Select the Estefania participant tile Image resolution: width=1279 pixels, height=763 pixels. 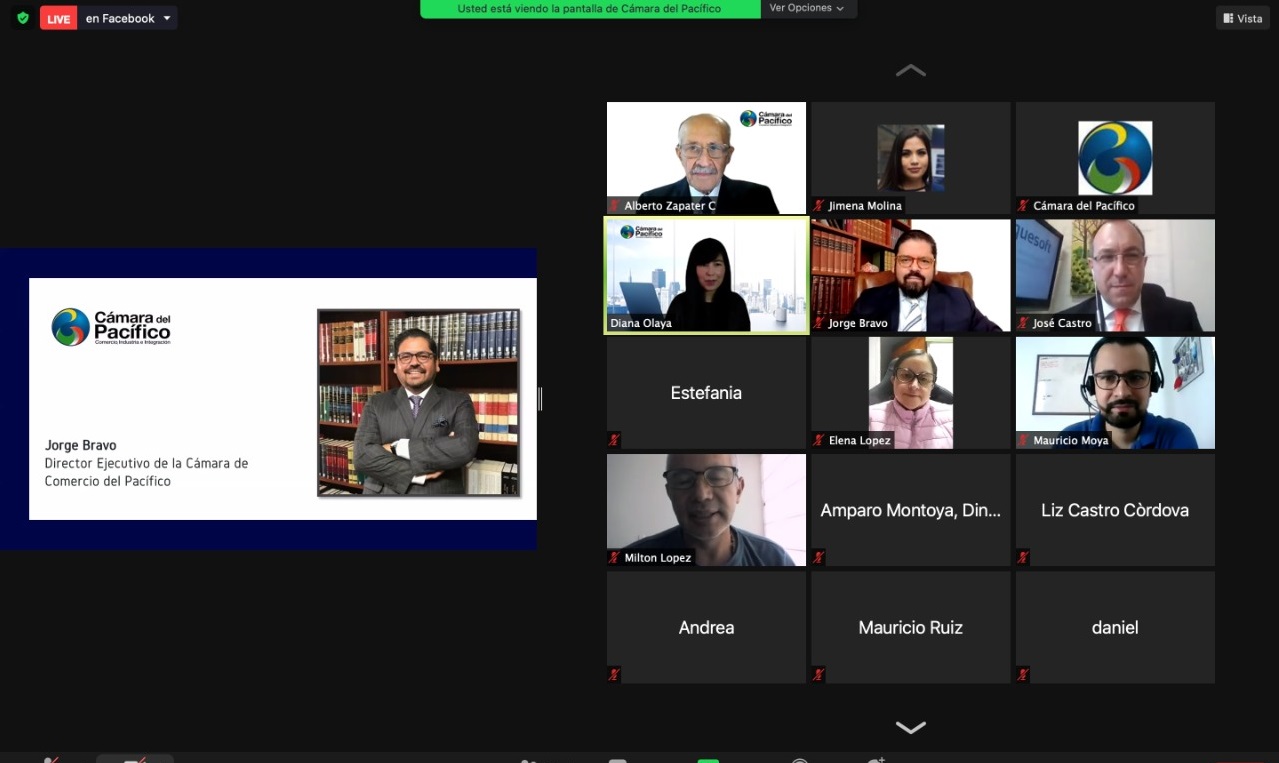coord(706,393)
